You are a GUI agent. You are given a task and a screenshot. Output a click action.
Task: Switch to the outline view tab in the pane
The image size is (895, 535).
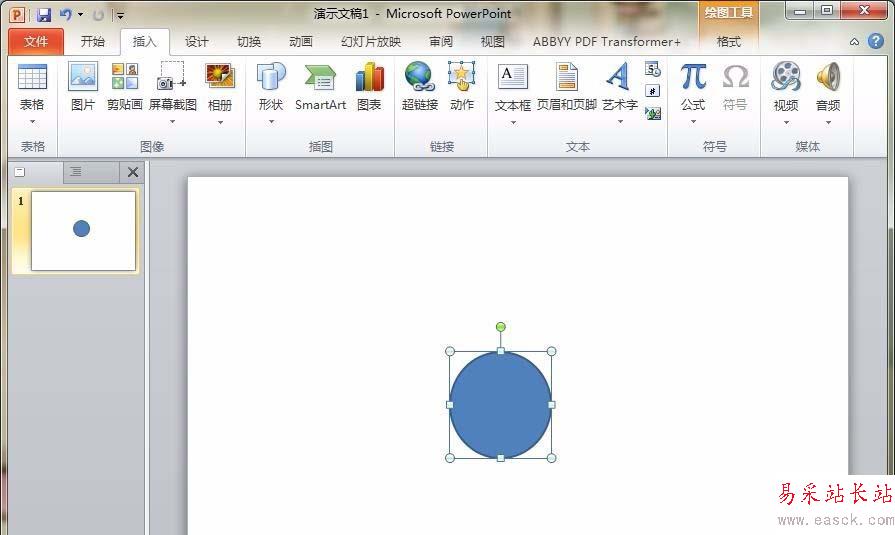[x=76, y=172]
